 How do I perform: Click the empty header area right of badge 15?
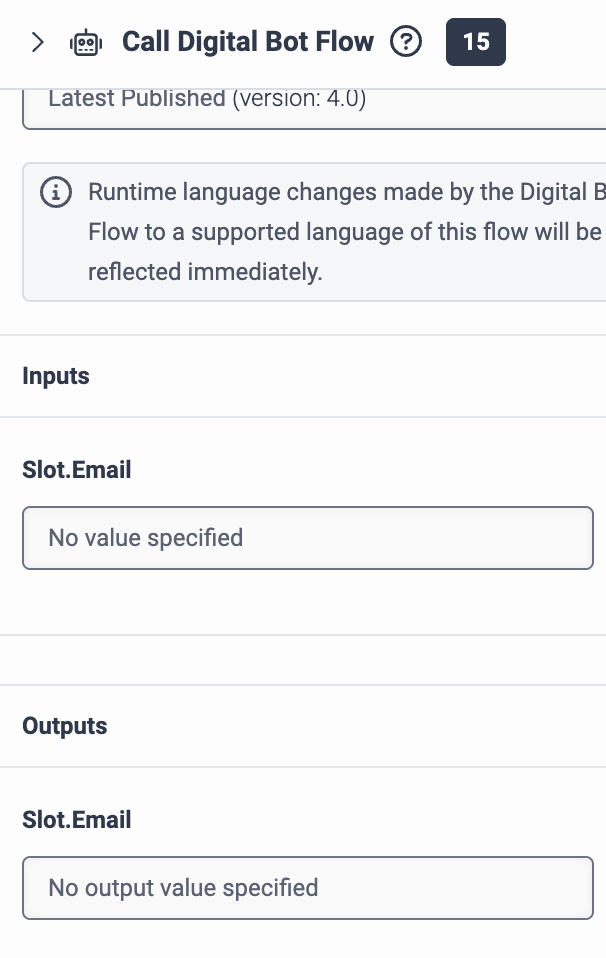tap(556, 42)
